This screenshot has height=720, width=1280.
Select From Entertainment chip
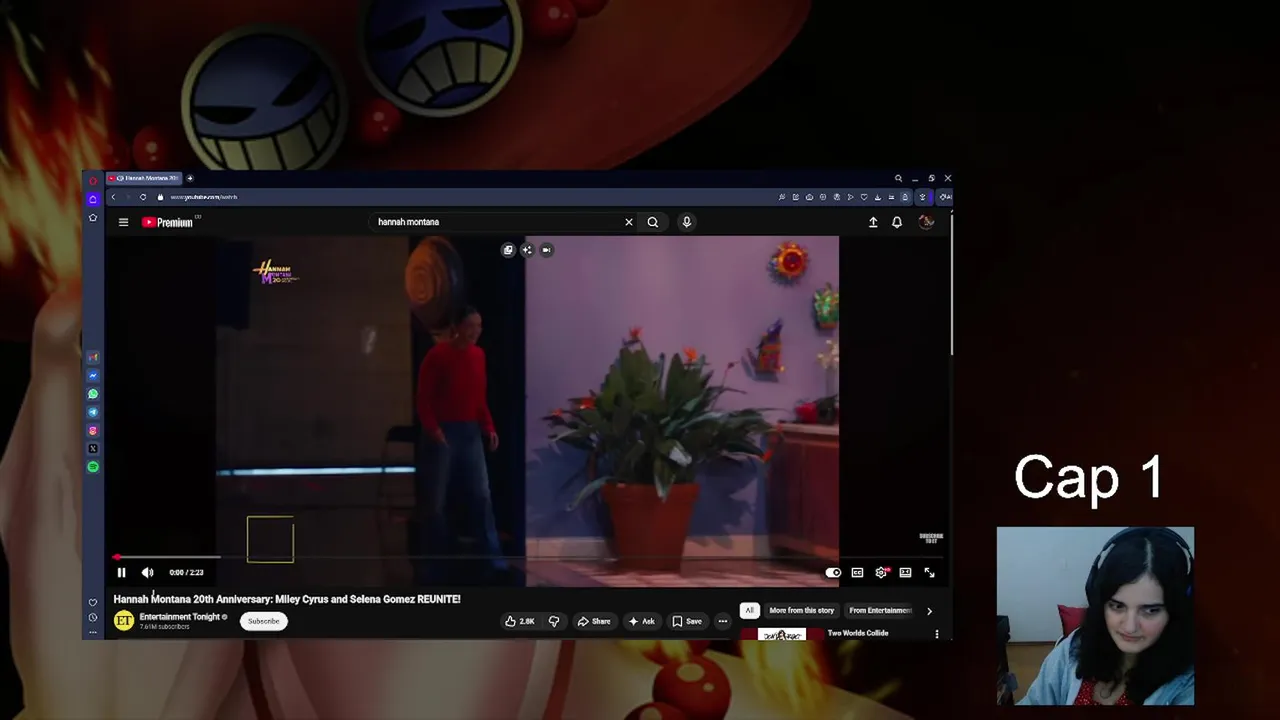click(880, 610)
